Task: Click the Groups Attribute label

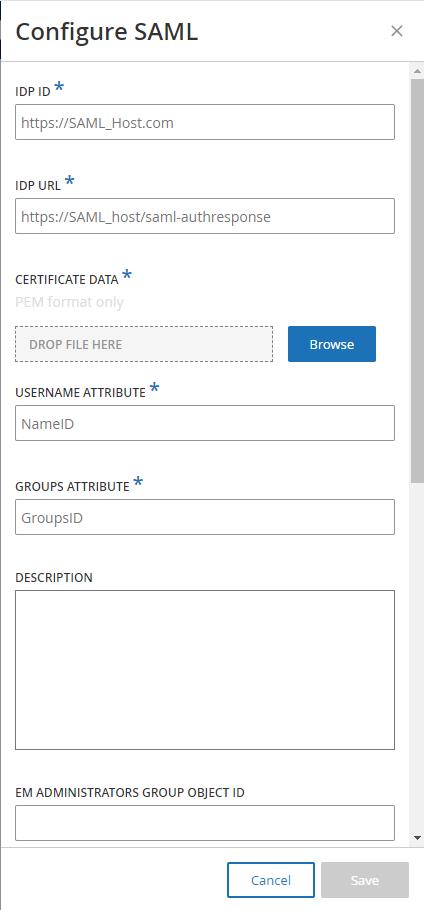Action: tap(73, 487)
